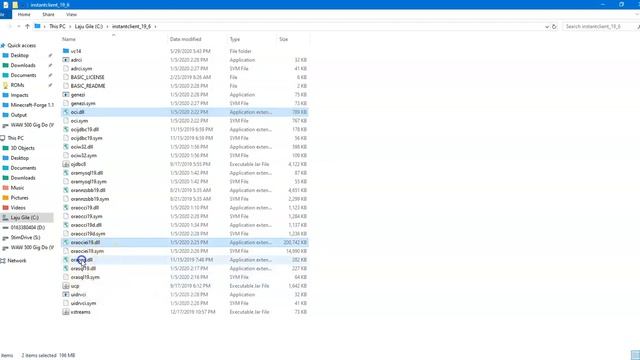Click the BASIC_LICENSE file icon
This screenshot has width=640, height=360.
tap(66, 77)
